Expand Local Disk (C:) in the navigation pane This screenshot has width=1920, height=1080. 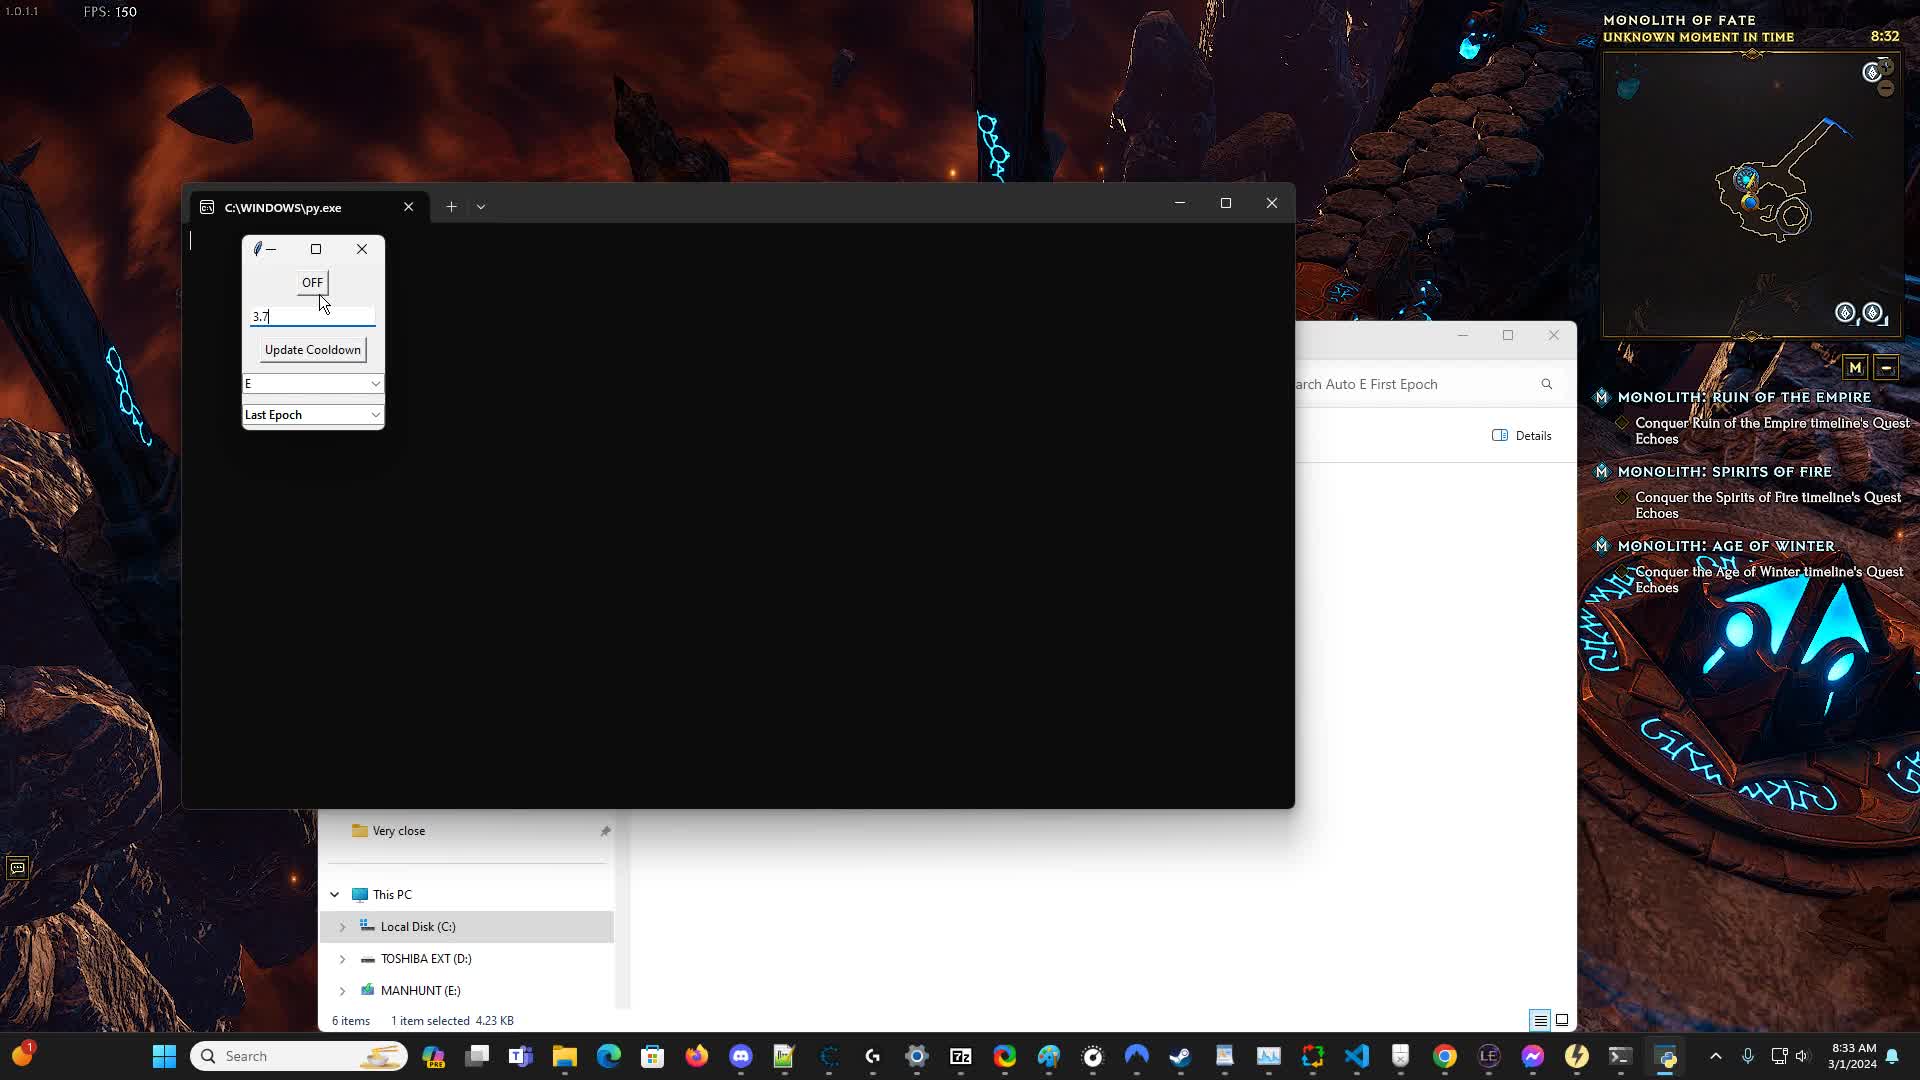point(343,926)
